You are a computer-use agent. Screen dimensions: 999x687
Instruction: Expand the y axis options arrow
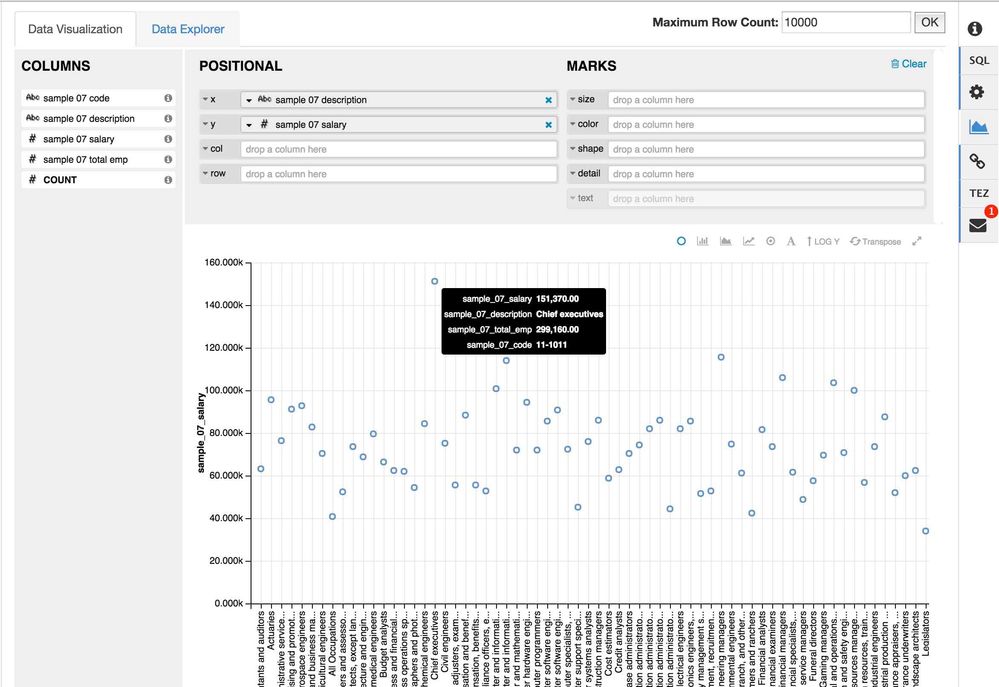click(x=205, y=124)
